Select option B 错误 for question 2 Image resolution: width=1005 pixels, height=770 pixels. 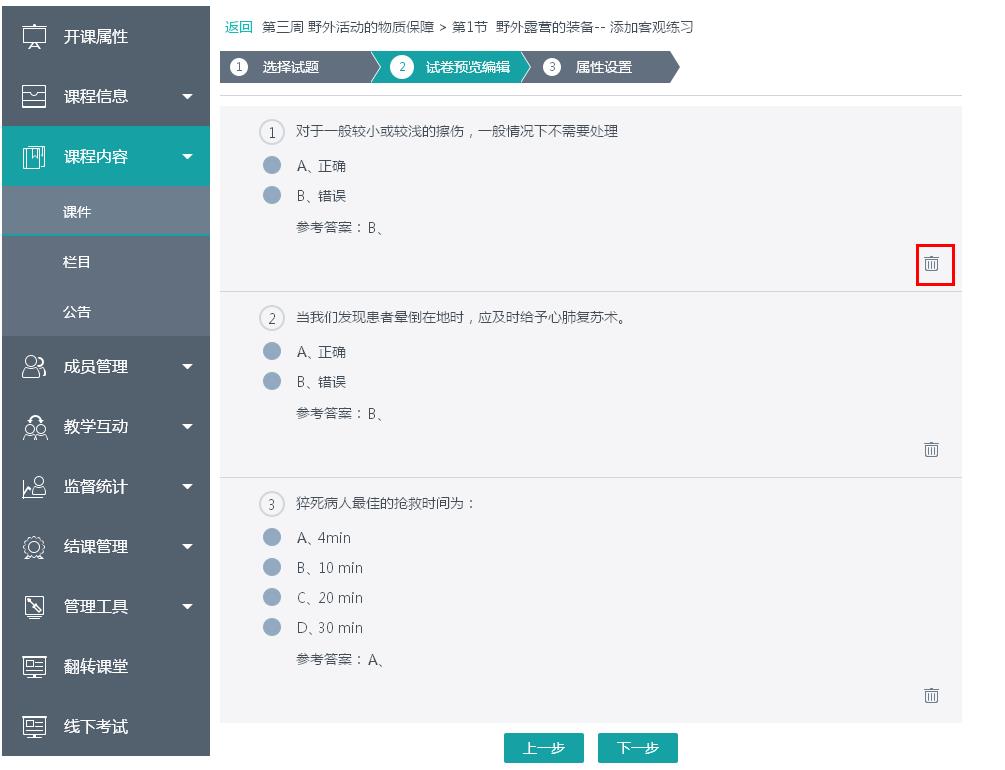(x=272, y=381)
